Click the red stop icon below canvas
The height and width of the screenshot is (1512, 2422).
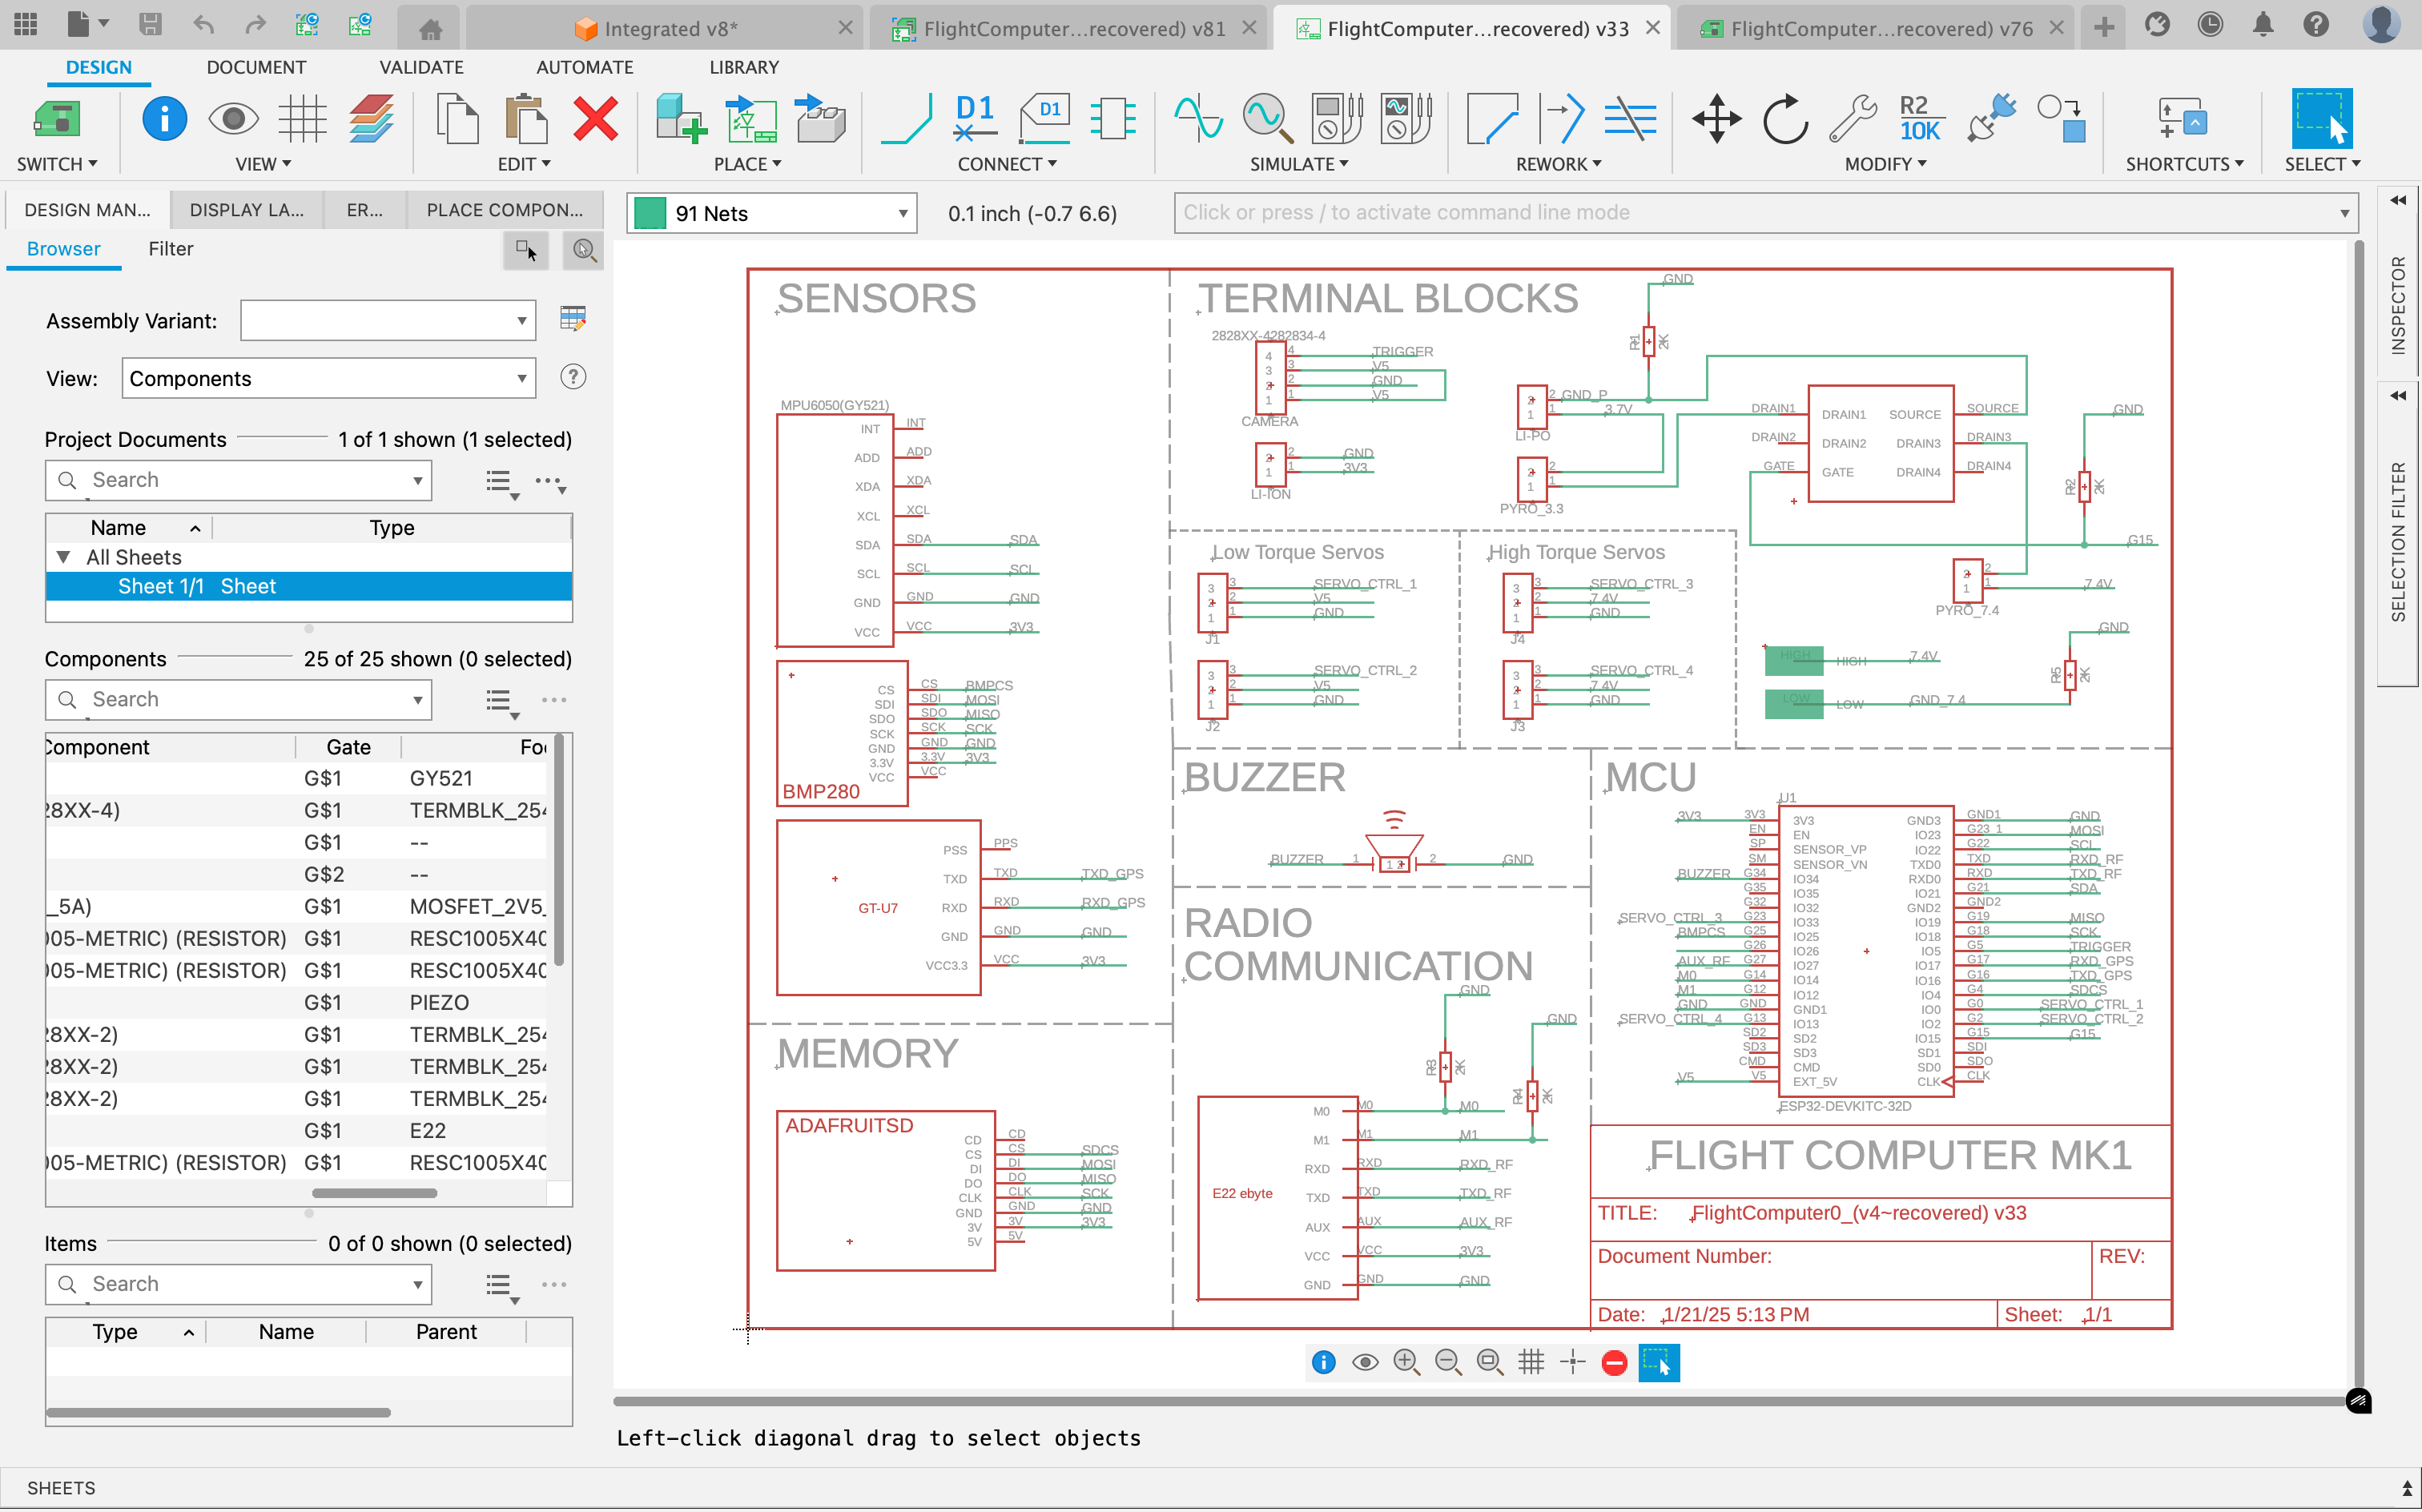click(1614, 1363)
